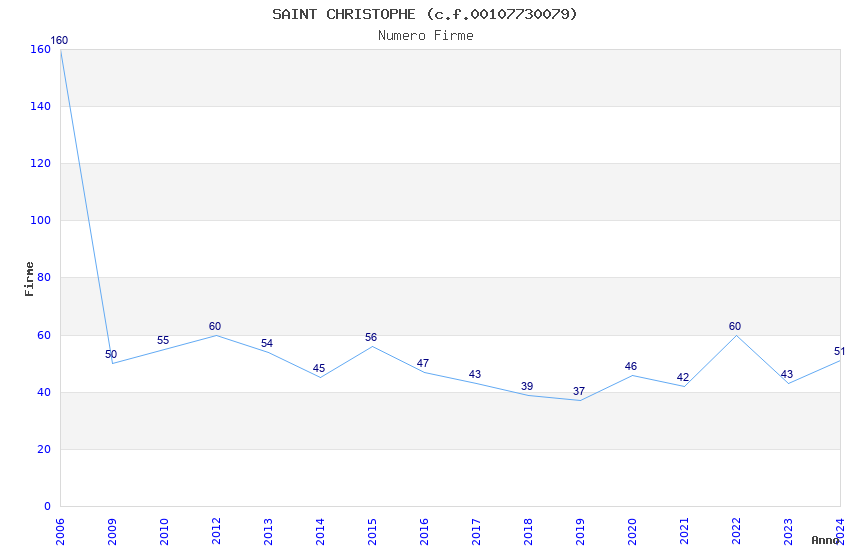Click the 160 data label for 2006

tap(59, 41)
